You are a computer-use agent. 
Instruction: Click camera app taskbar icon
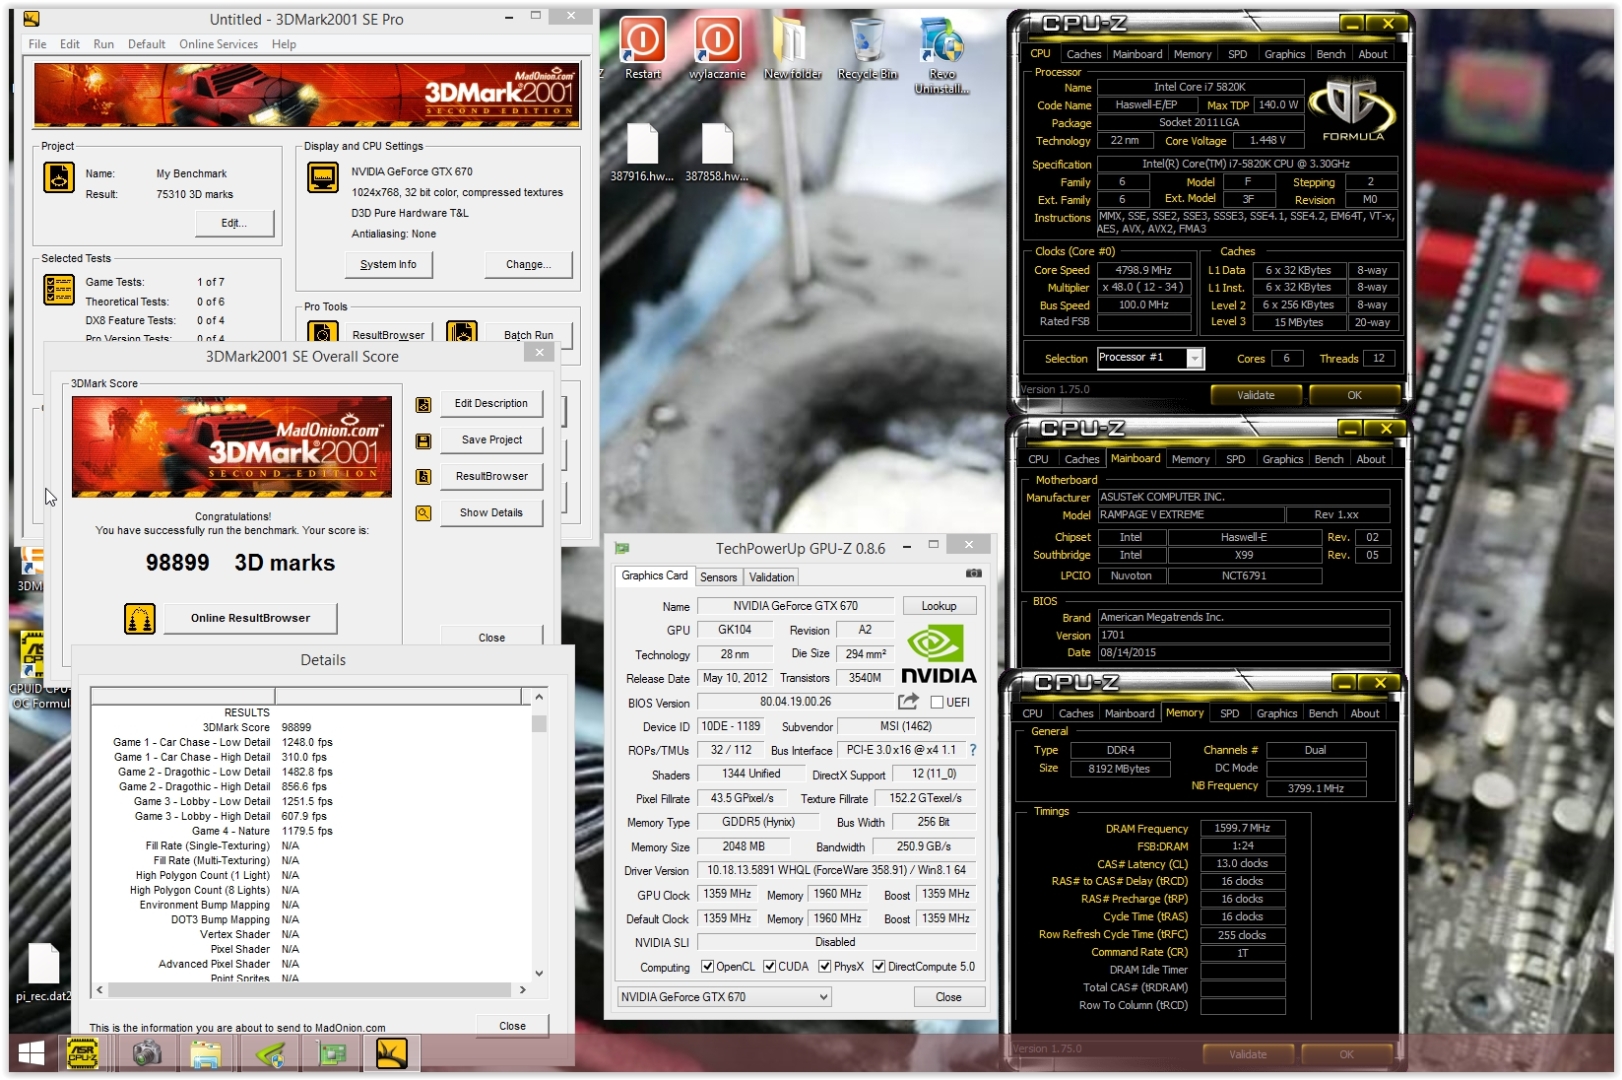tap(147, 1053)
